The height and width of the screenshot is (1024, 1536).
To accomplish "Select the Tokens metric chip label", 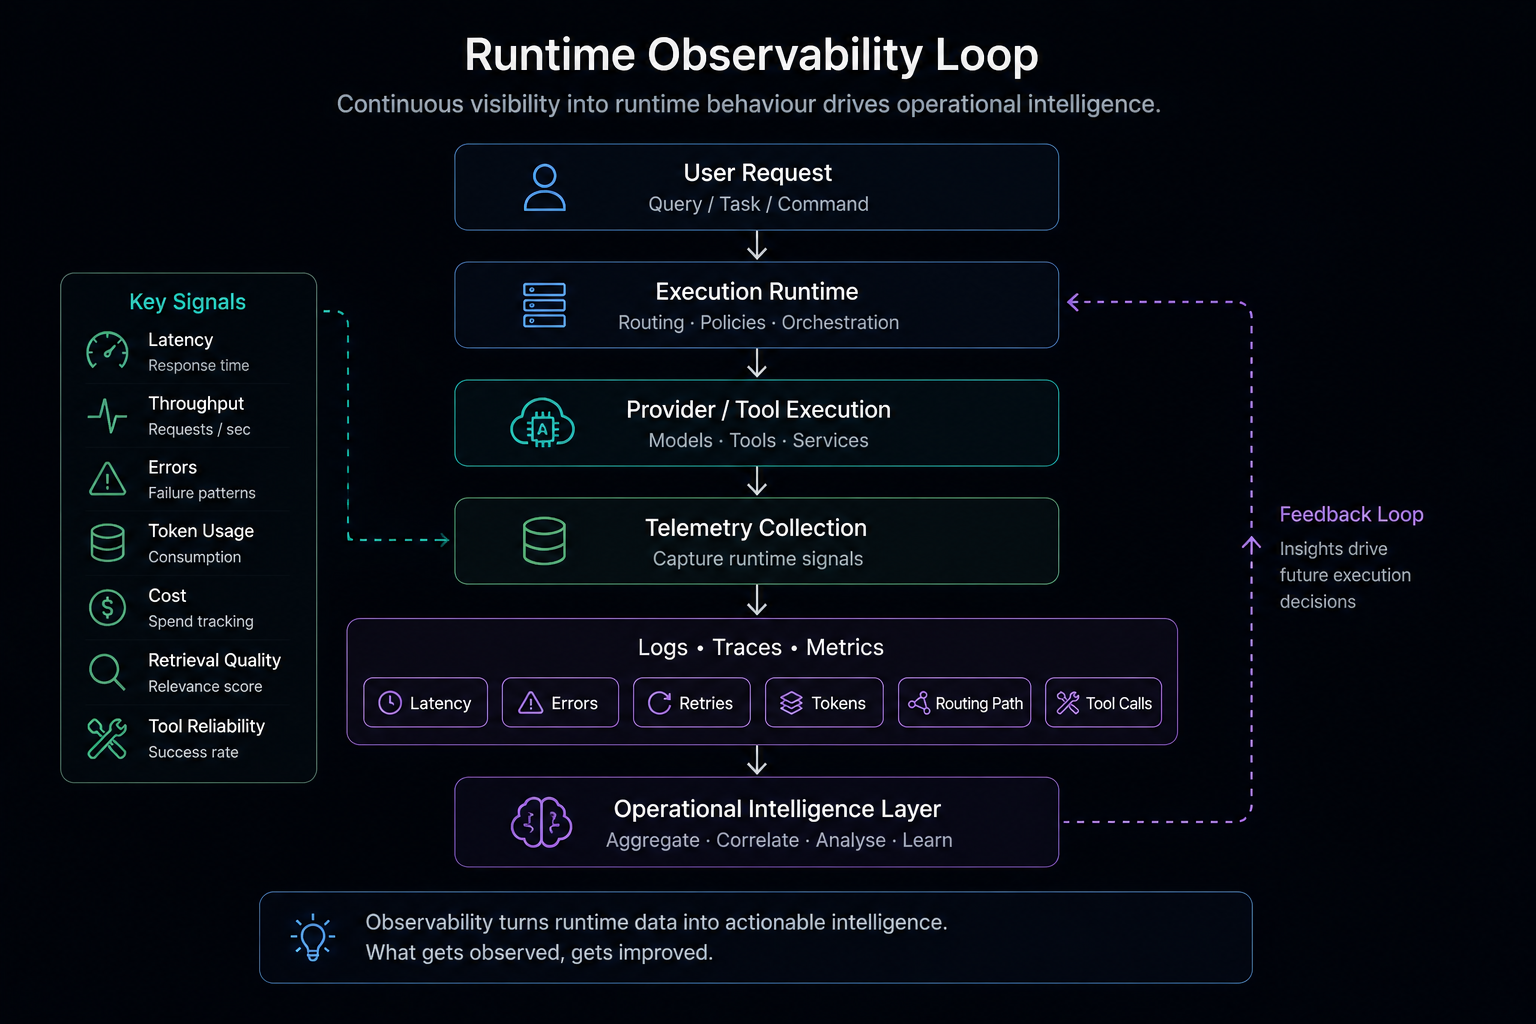I will coord(838,703).
